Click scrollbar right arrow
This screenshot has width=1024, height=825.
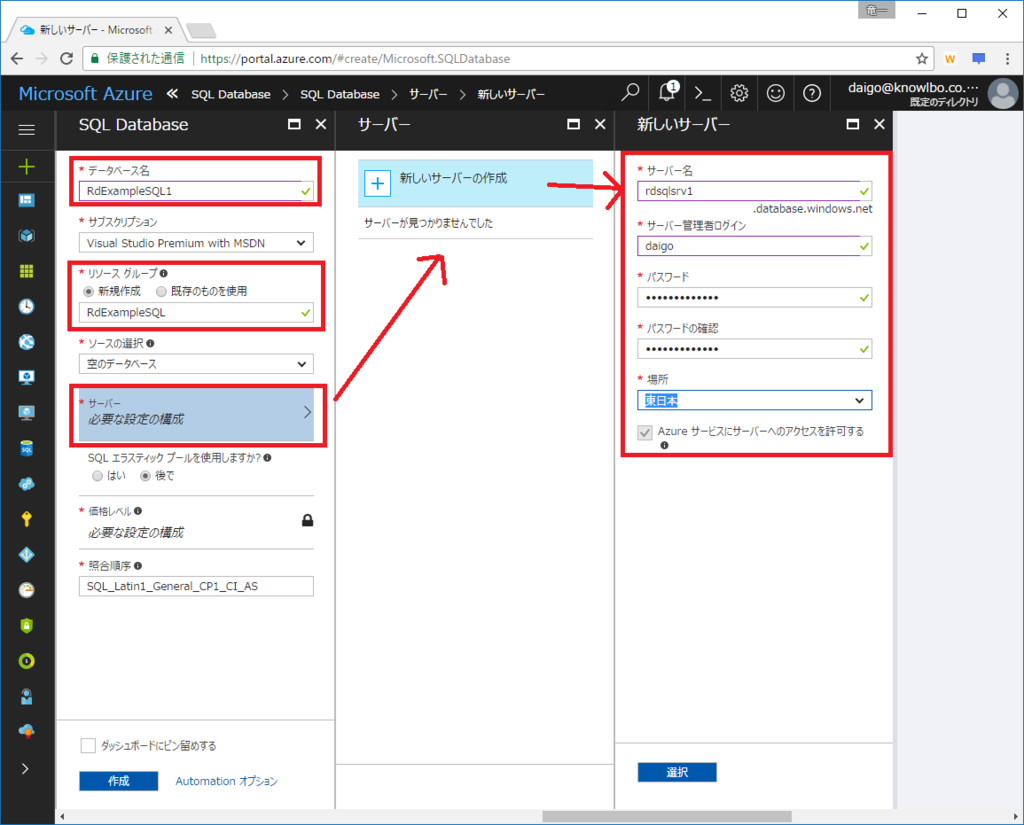tap(1016, 817)
